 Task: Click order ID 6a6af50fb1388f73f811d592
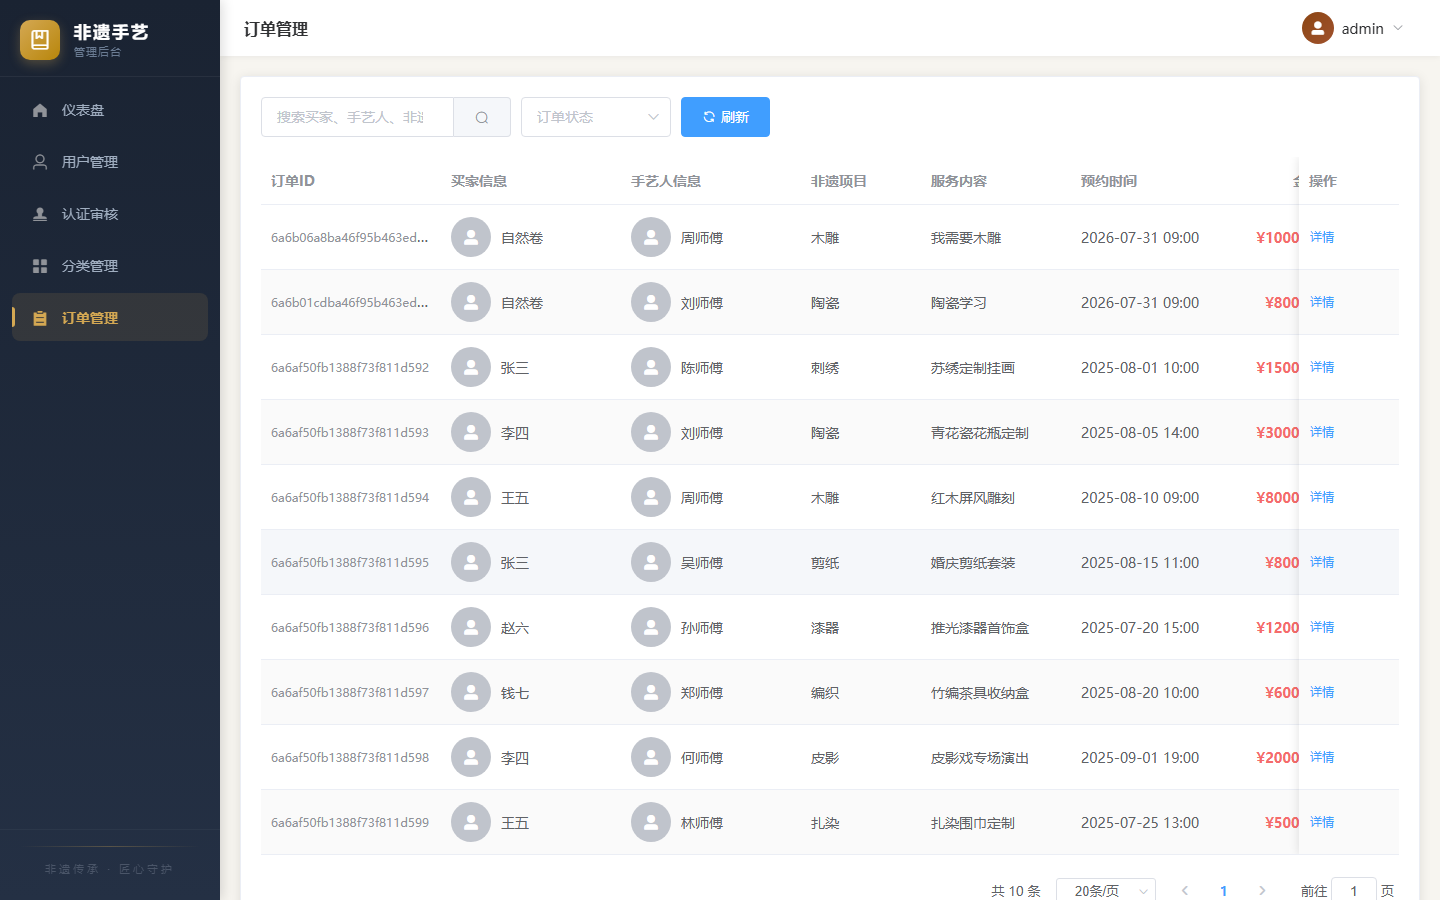[x=350, y=368]
